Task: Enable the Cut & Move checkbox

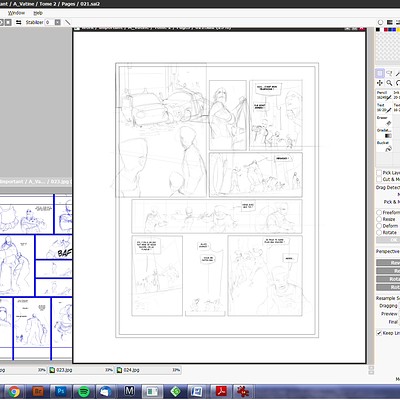Action: pyautogui.click(x=379, y=179)
